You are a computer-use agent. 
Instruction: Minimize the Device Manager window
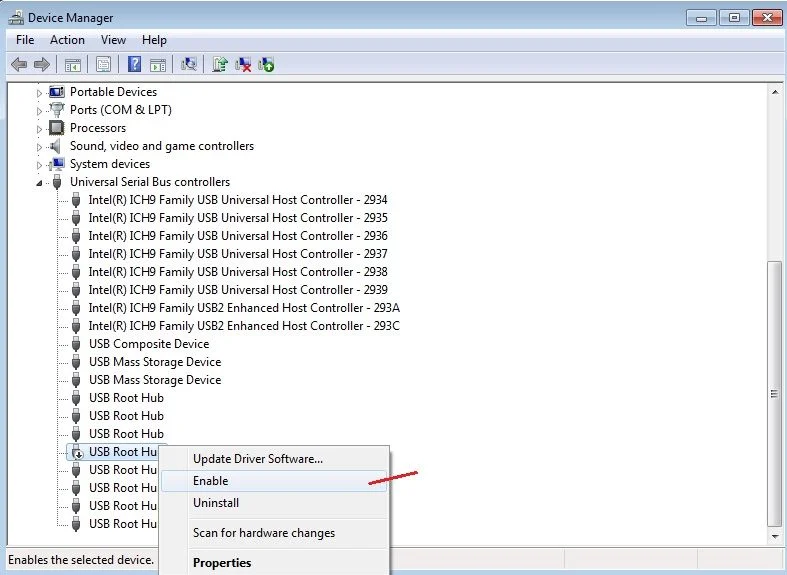(x=702, y=18)
